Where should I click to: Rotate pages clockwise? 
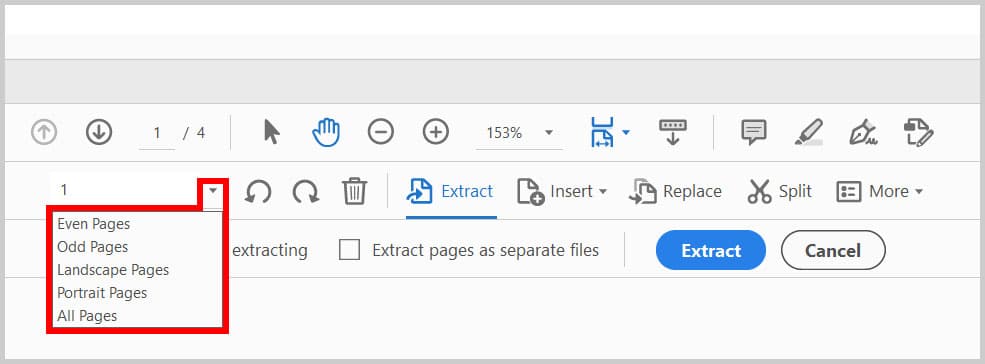(x=306, y=191)
